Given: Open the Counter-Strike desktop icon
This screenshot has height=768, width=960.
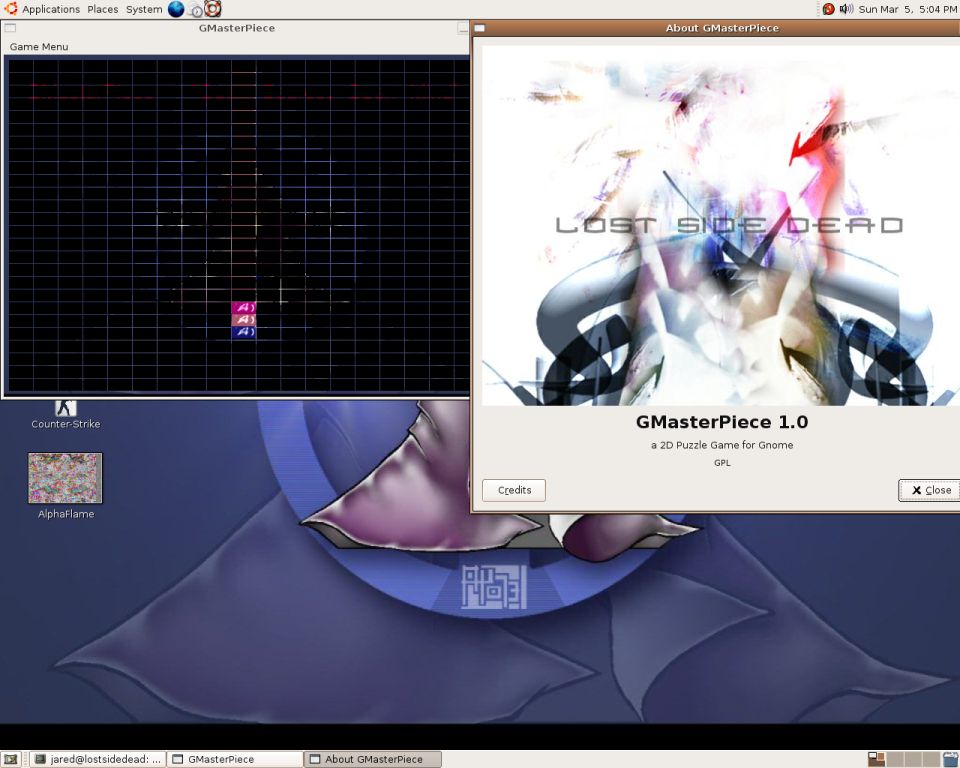Looking at the screenshot, I should [x=66, y=415].
